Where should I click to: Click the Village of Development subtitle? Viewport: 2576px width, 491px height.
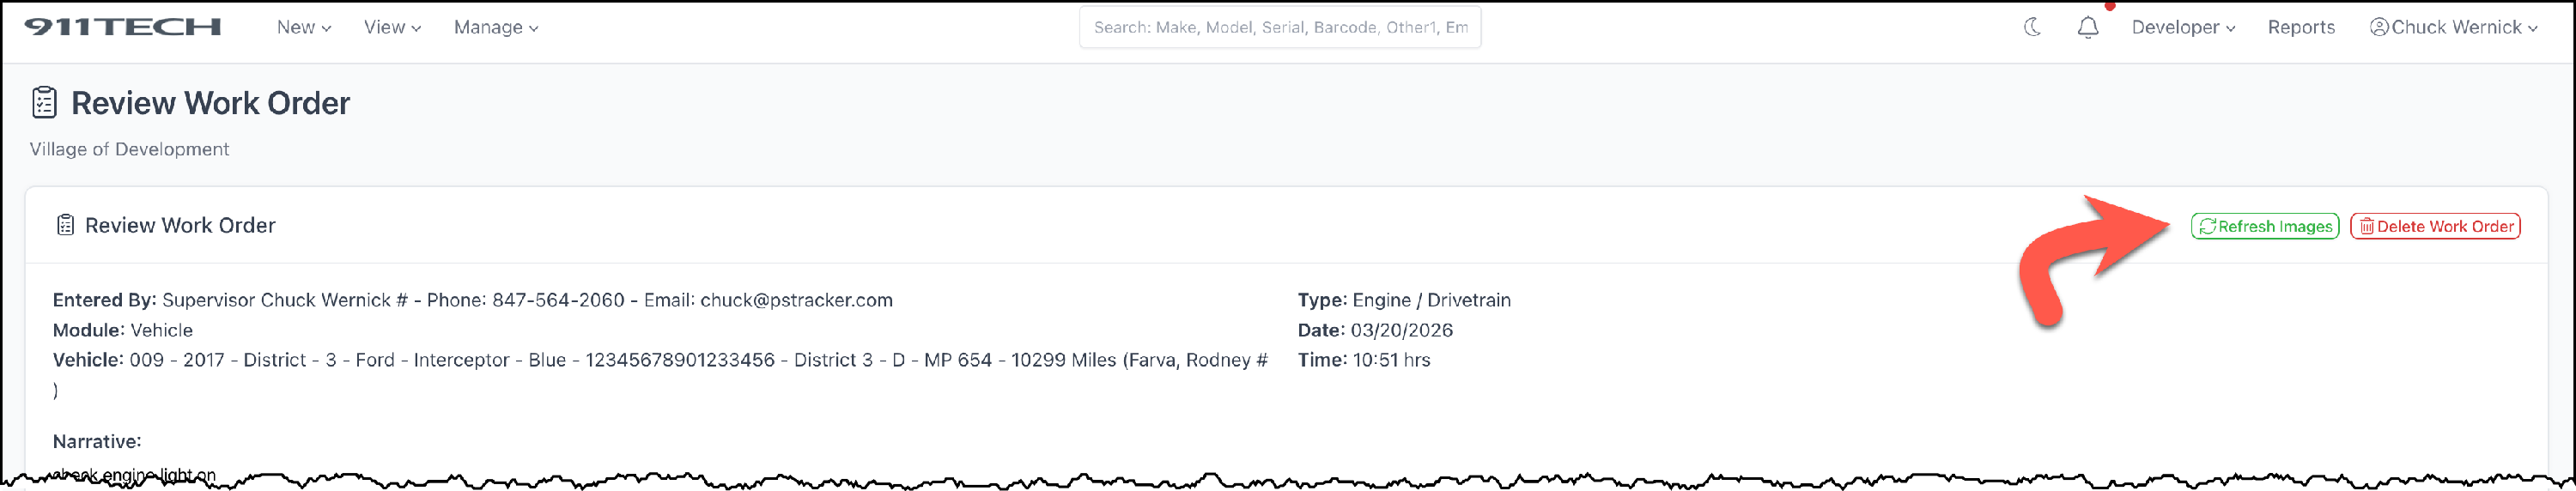click(129, 149)
